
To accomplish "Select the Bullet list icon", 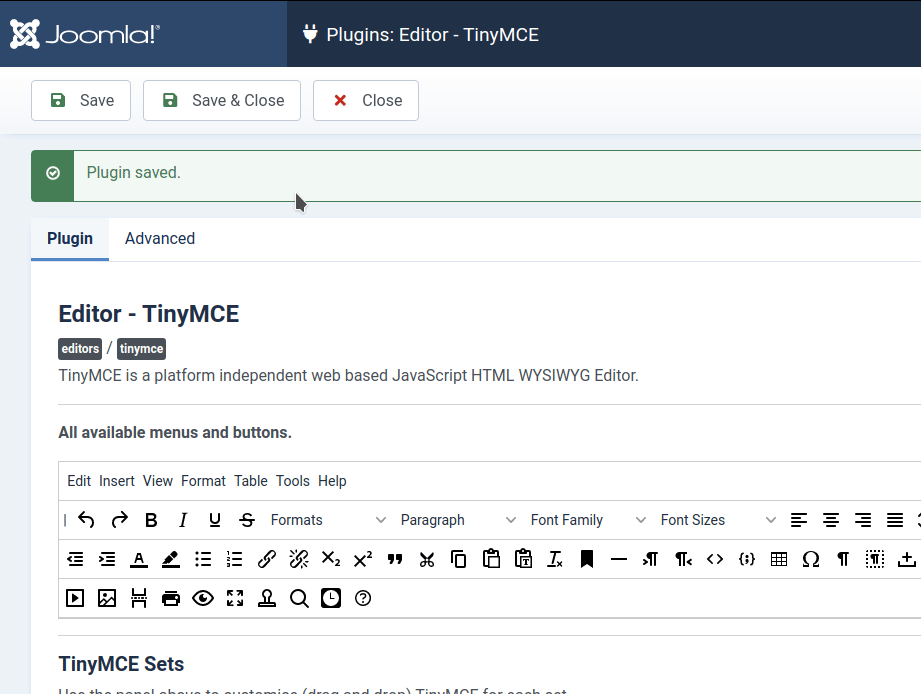I will point(203,560).
